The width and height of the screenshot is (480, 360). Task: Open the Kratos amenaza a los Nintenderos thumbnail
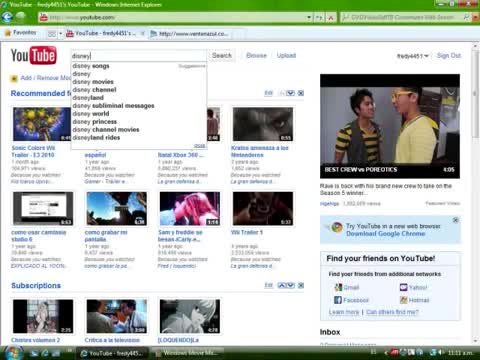263,124
